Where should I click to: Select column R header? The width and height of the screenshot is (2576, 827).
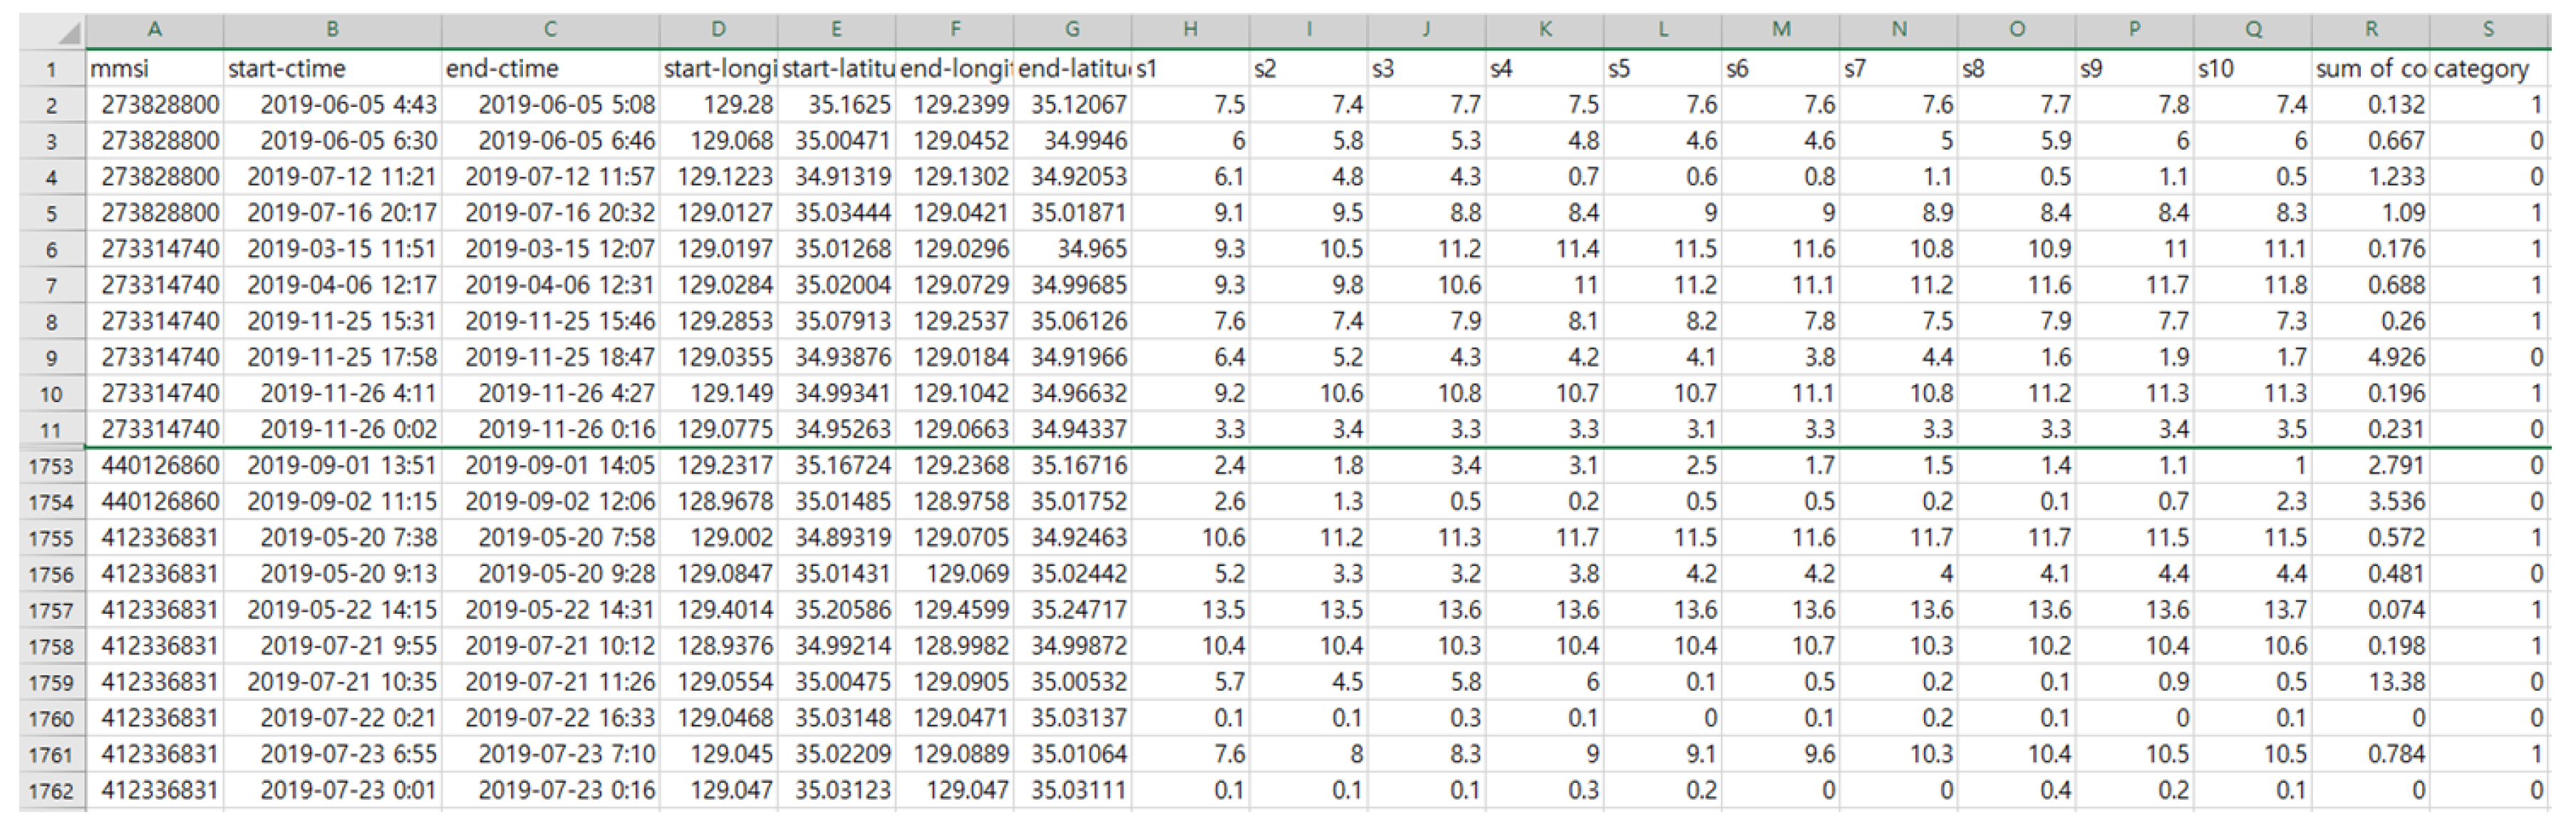click(2370, 30)
